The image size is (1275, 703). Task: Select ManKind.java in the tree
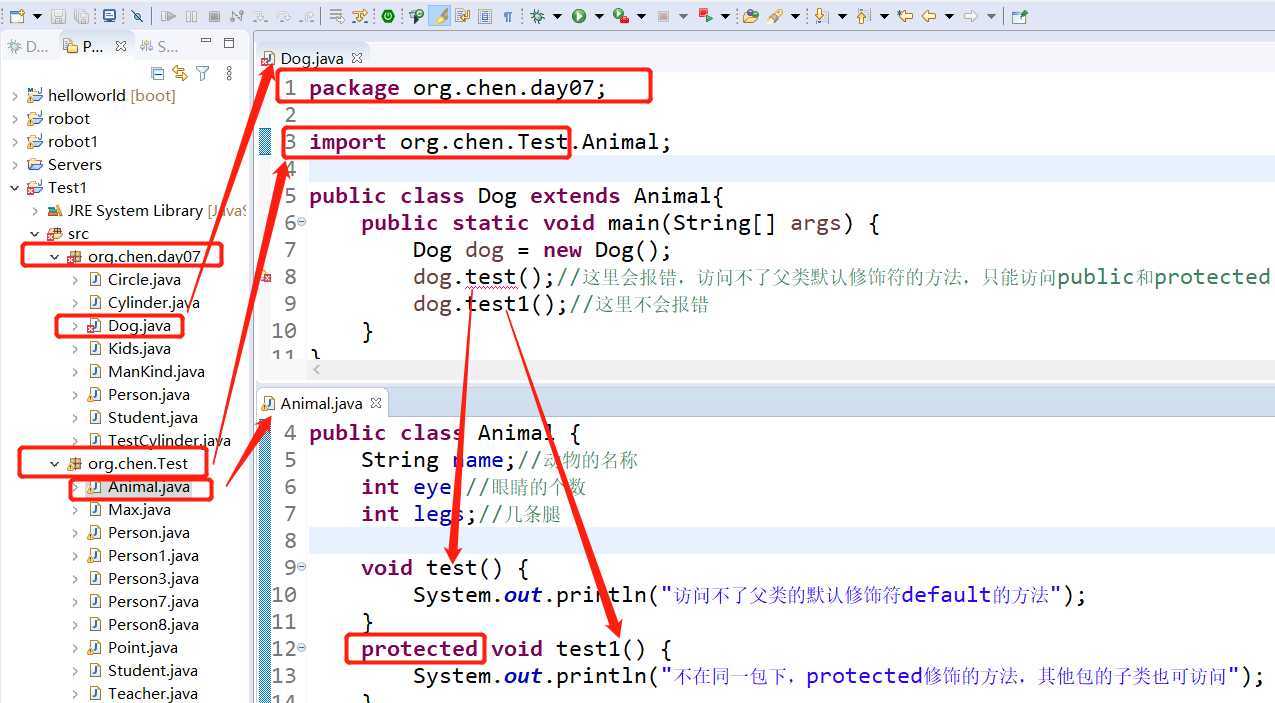tap(156, 372)
